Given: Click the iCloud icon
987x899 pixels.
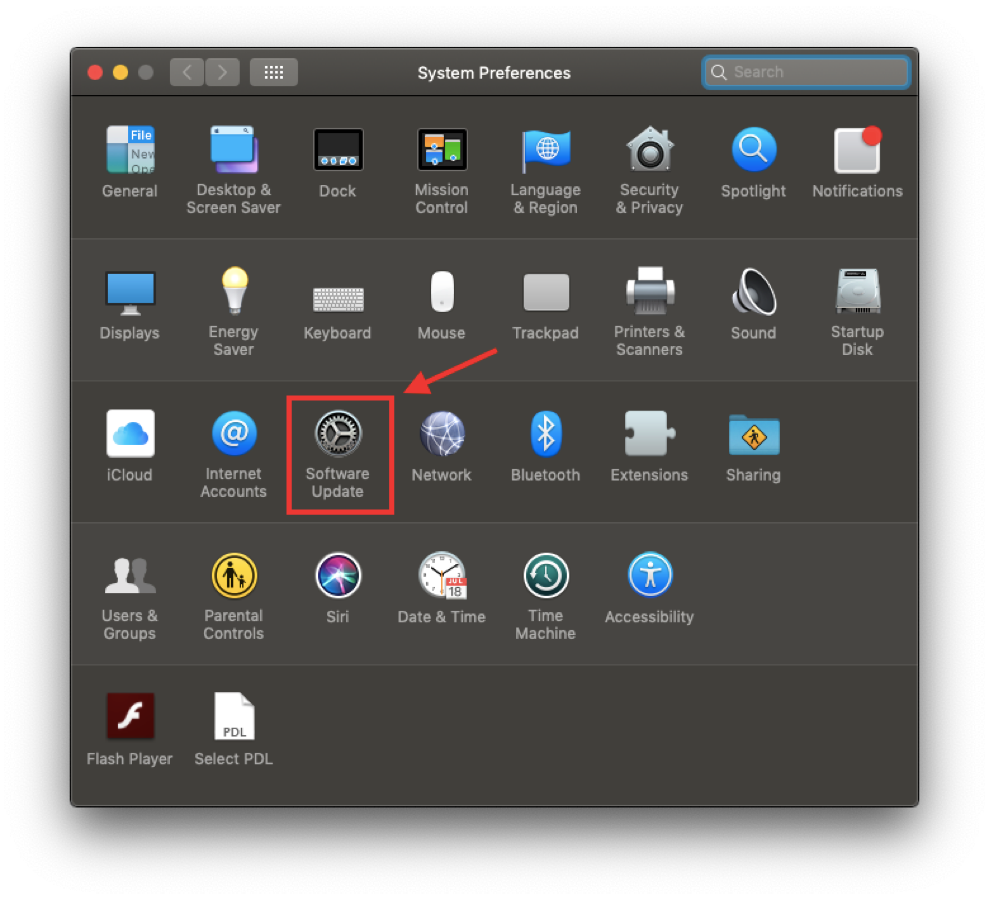Looking at the screenshot, I should (130, 434).
